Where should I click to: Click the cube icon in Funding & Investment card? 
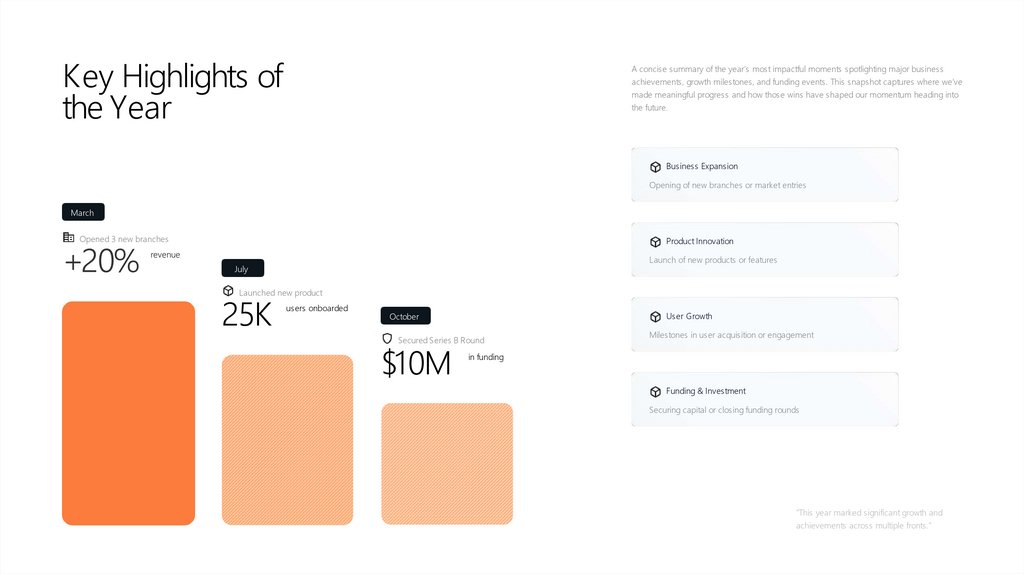(655, 392)
